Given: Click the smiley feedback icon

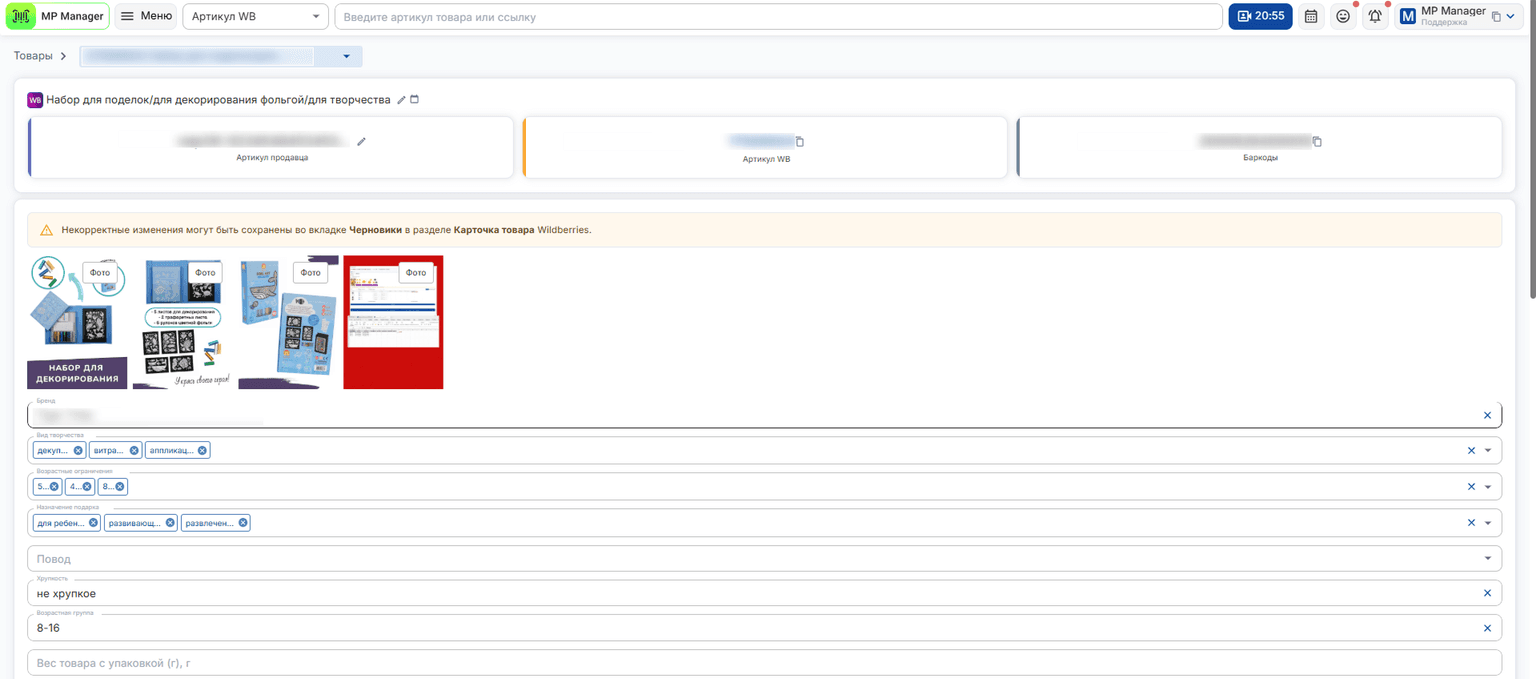Looking at the screenshot, I should tap(1343, 16).
